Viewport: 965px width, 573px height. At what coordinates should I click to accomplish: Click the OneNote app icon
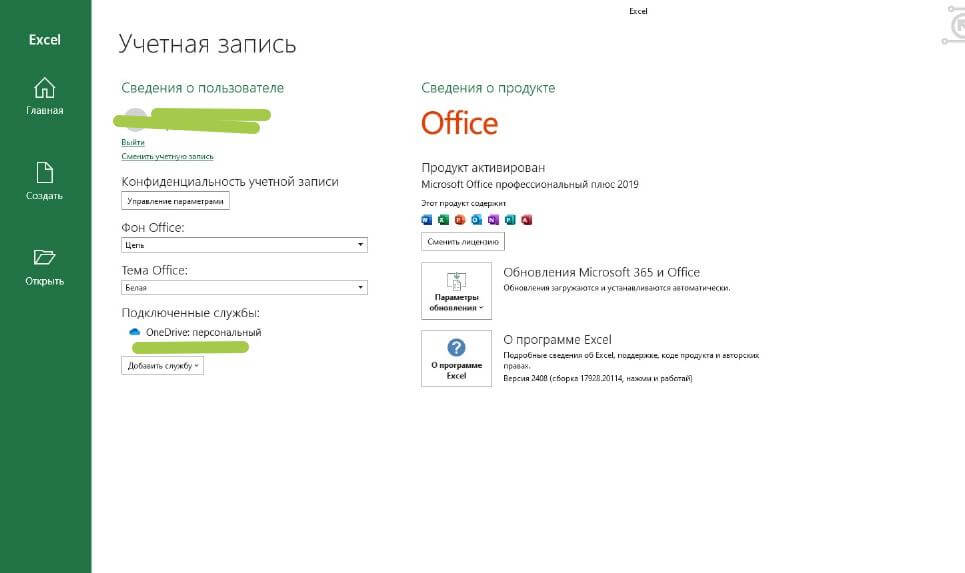coord(493,220)
